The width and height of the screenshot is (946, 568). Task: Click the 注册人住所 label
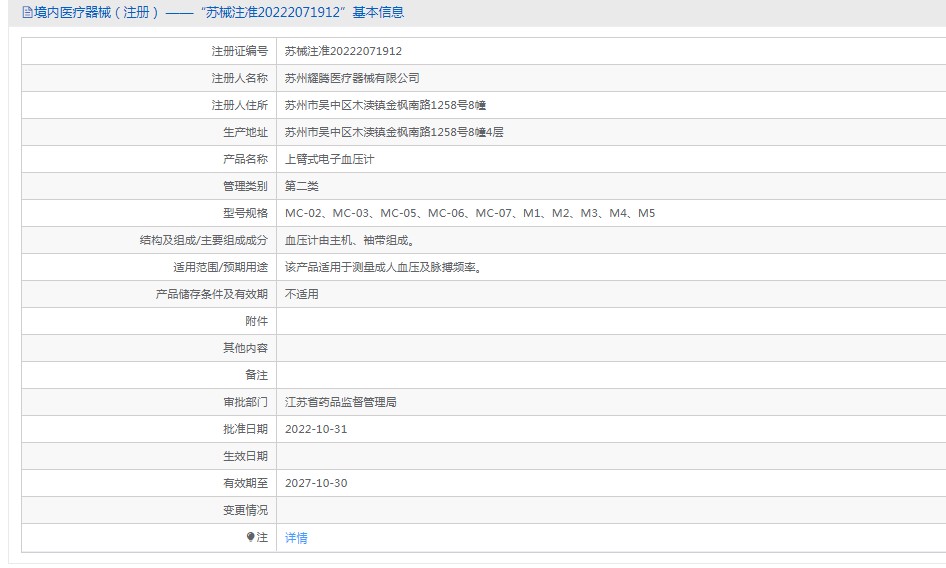(240, 105)
